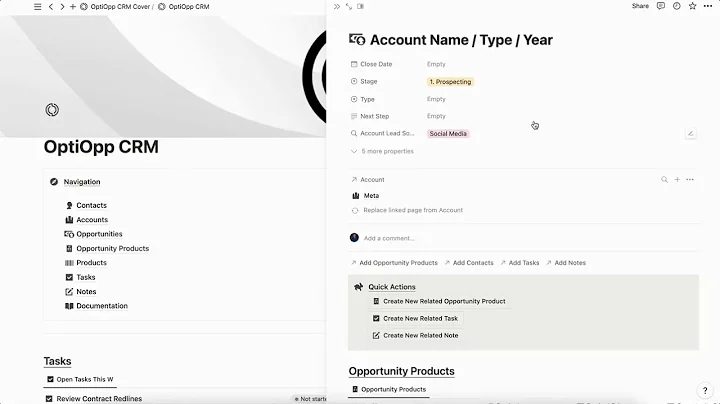Open Tasks in the Navigation list
Screen dimensions: 720x404
coord(80,277)
